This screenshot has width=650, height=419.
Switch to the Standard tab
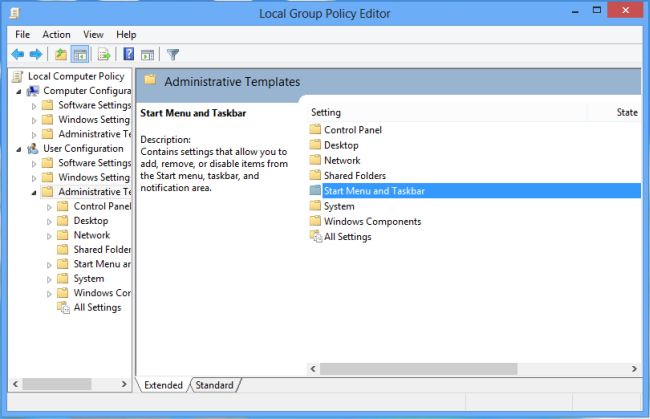(214, 385)
